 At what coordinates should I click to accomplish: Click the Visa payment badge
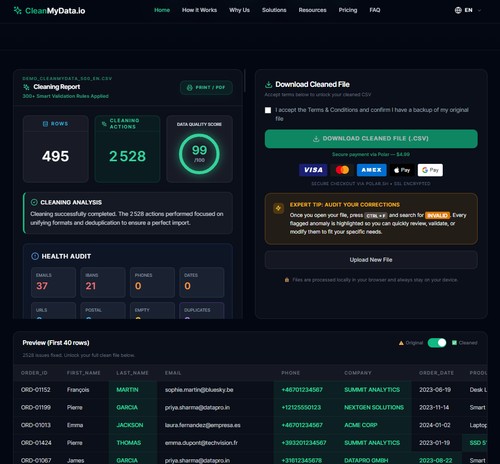[x=313, y=170]
